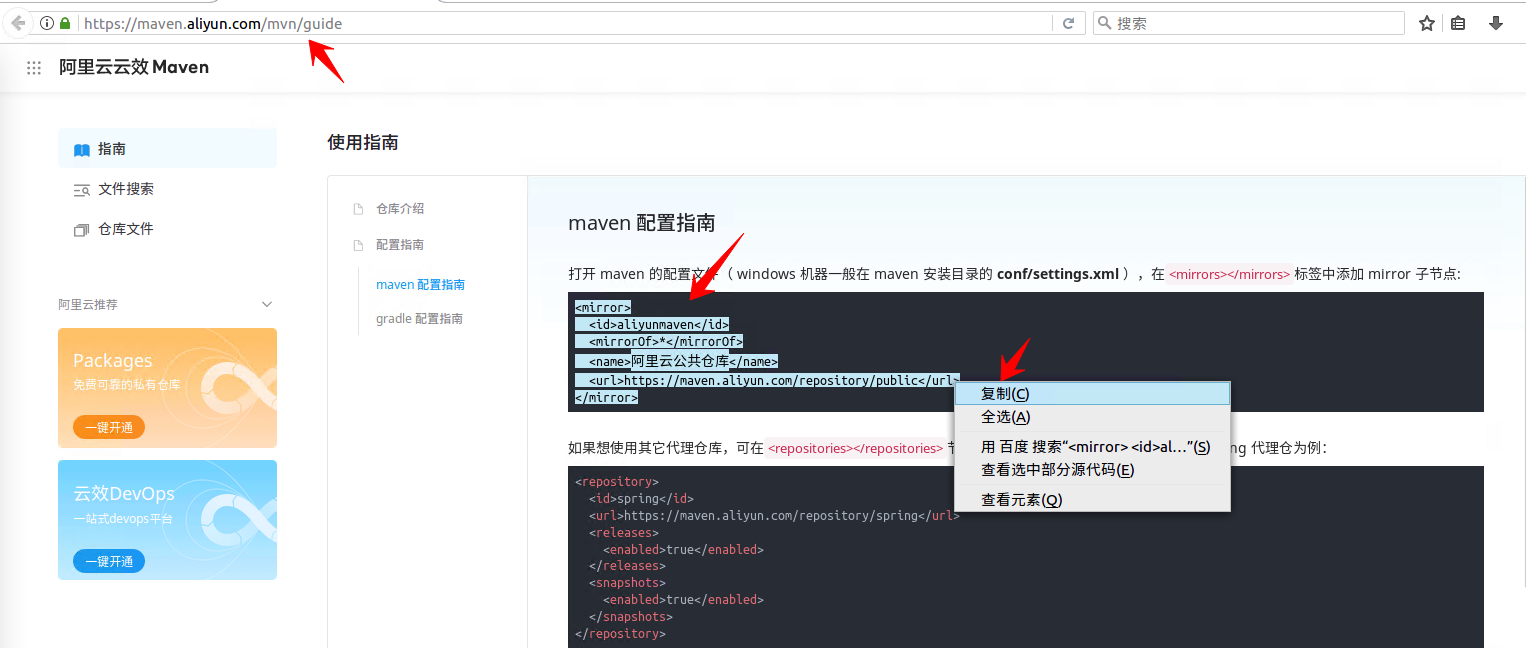Click the browser back arrow button
The image size is (1526, 648).
click(18, 23)
